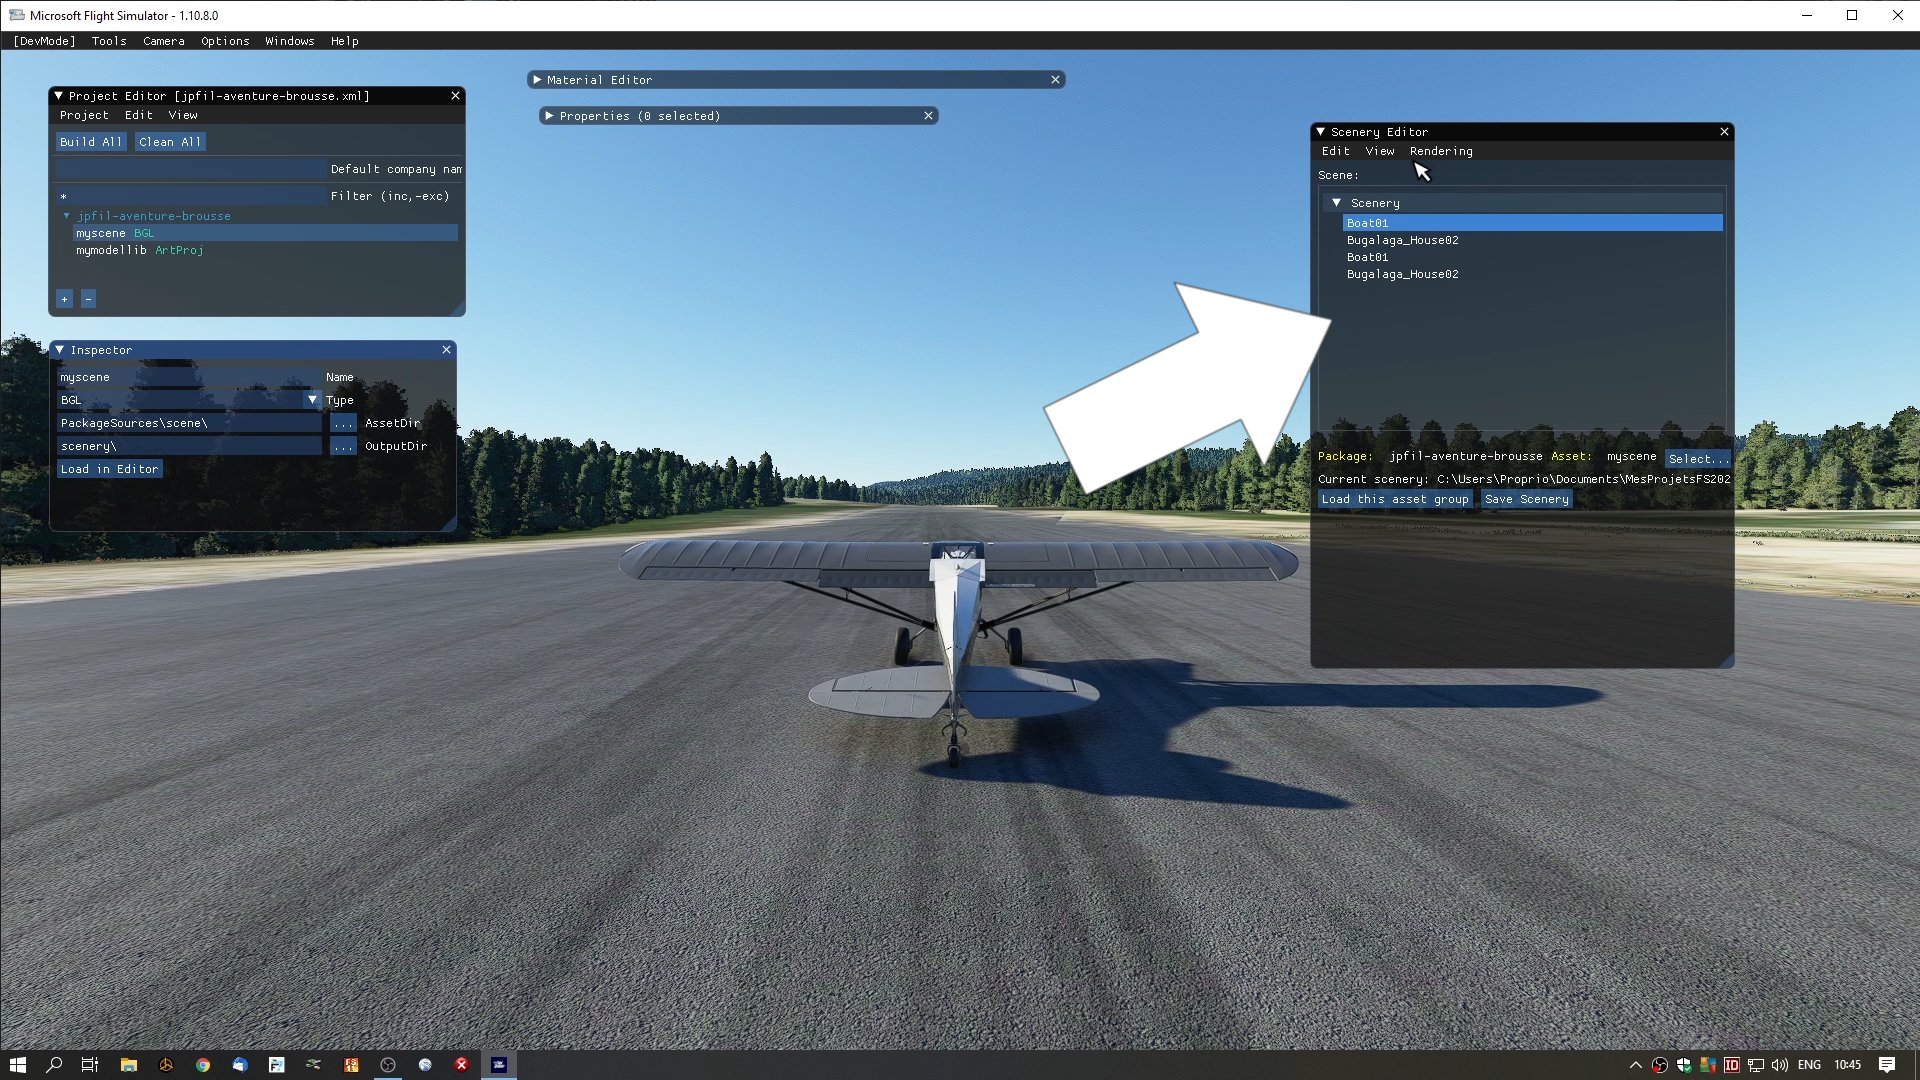Click the OutputDir browse ellipsis button
Image resolution: width=1920 pixels, height=1080 pixels.
tap(343, 446)
